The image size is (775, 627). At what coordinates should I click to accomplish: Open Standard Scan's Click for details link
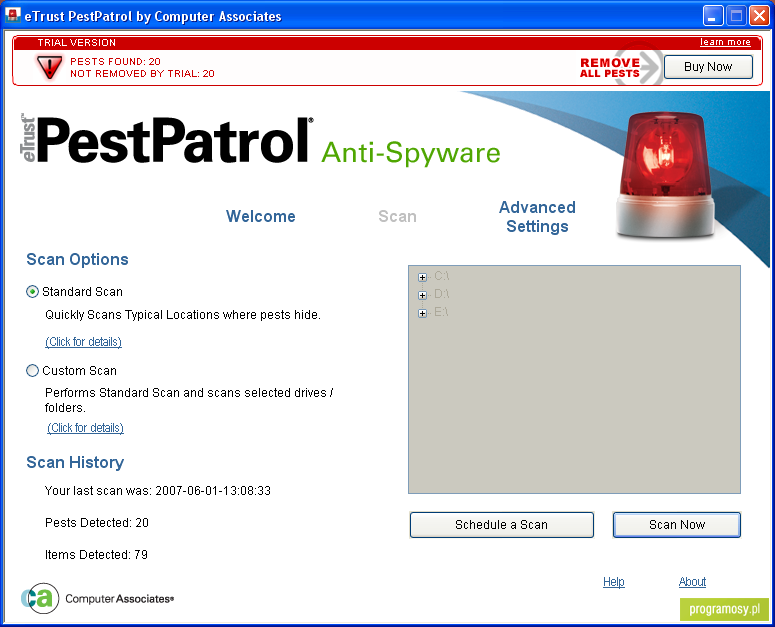pyautogui.click(x=84, y=342)
